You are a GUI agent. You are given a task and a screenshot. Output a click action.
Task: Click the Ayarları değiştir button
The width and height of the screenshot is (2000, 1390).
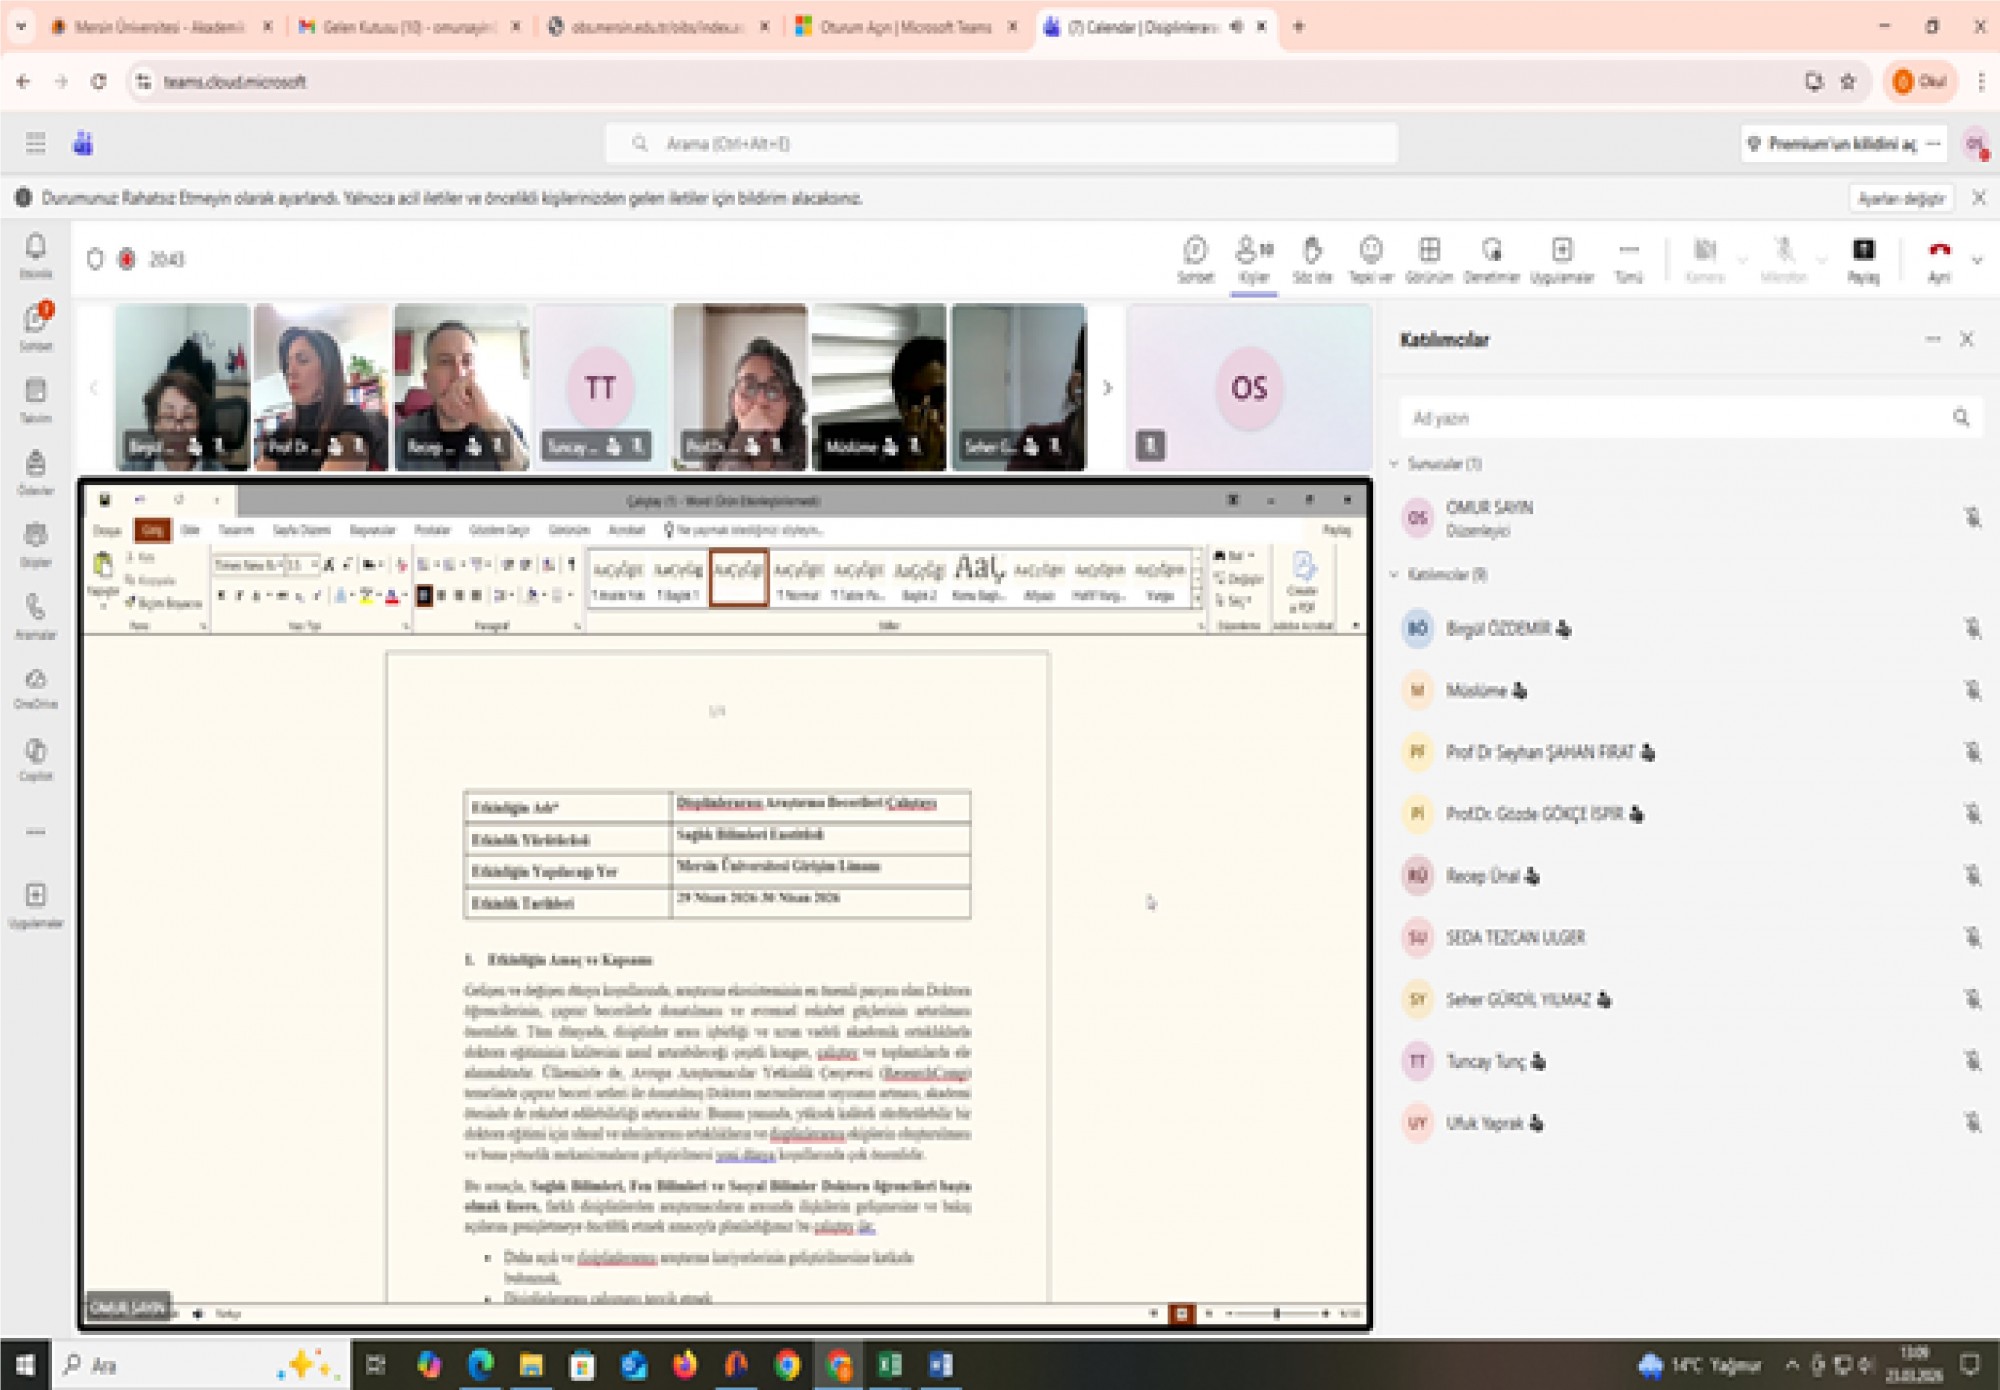[x=1900, y=198]
